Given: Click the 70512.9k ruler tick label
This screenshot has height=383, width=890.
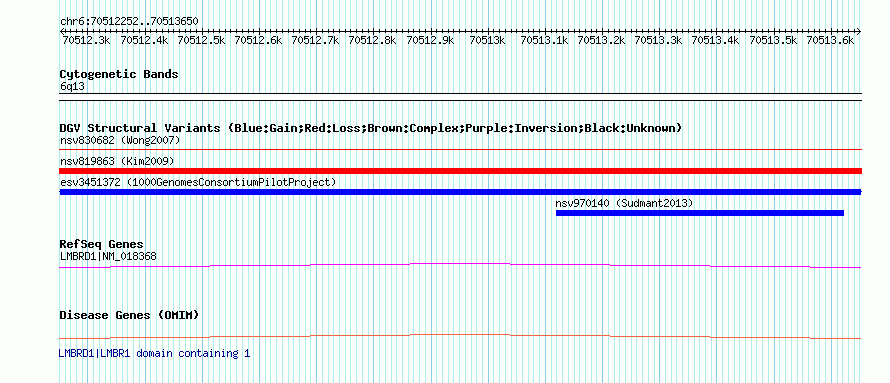Looking at the screenshot, I should pos(430,40).
